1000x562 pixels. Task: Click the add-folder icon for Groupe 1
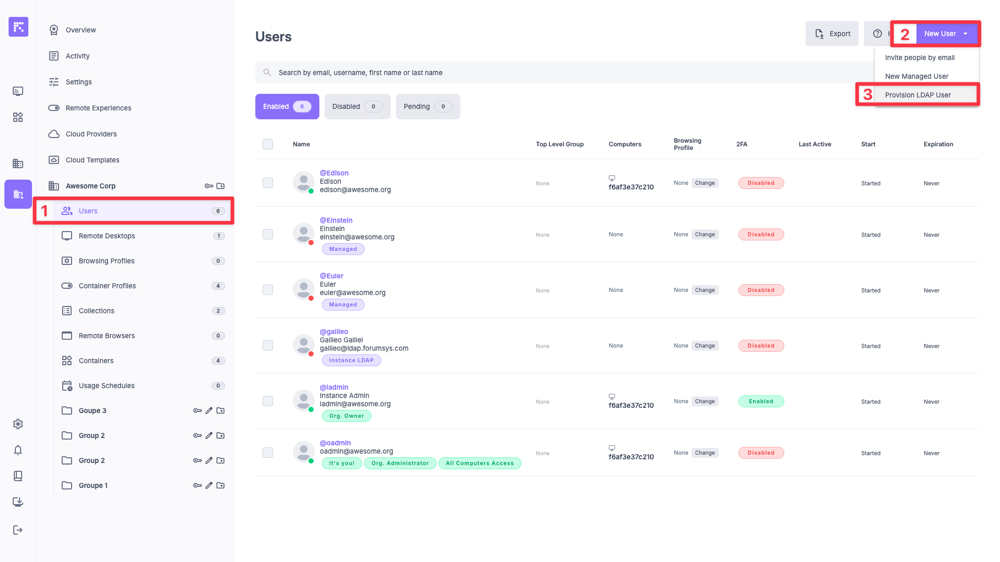click(221, 486)
